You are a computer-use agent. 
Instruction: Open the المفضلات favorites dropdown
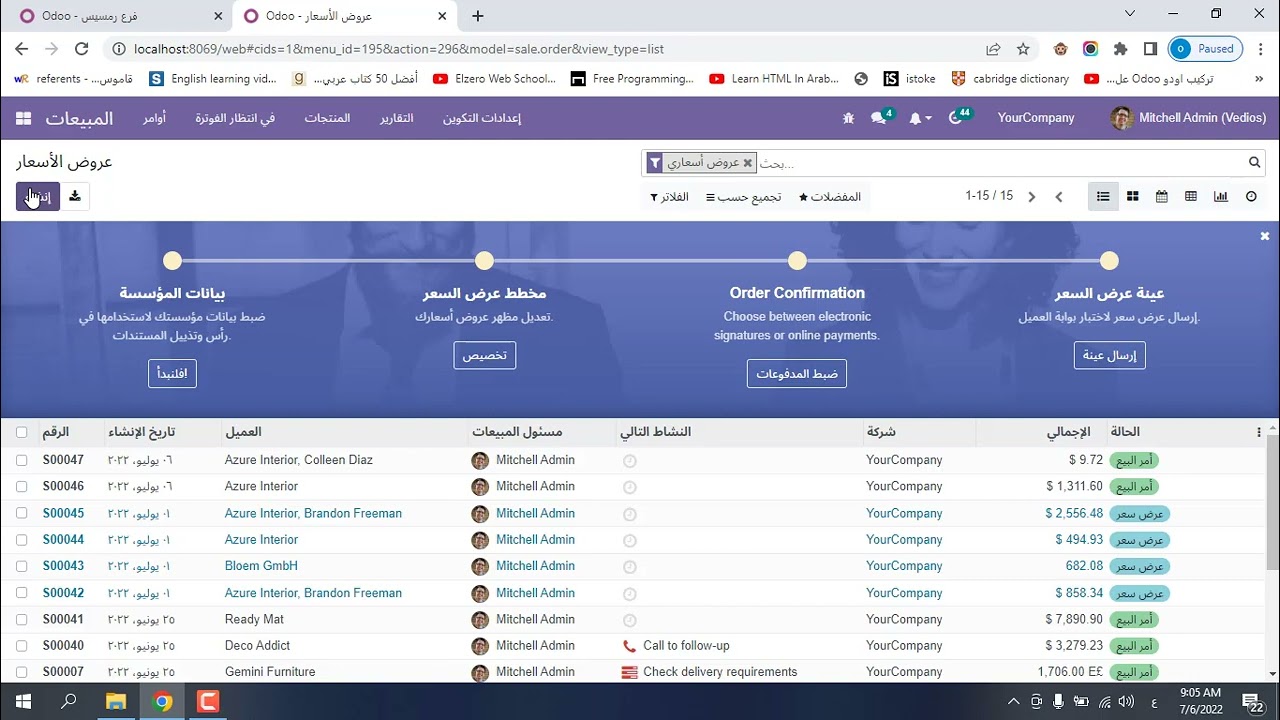[x=830, y=197]
